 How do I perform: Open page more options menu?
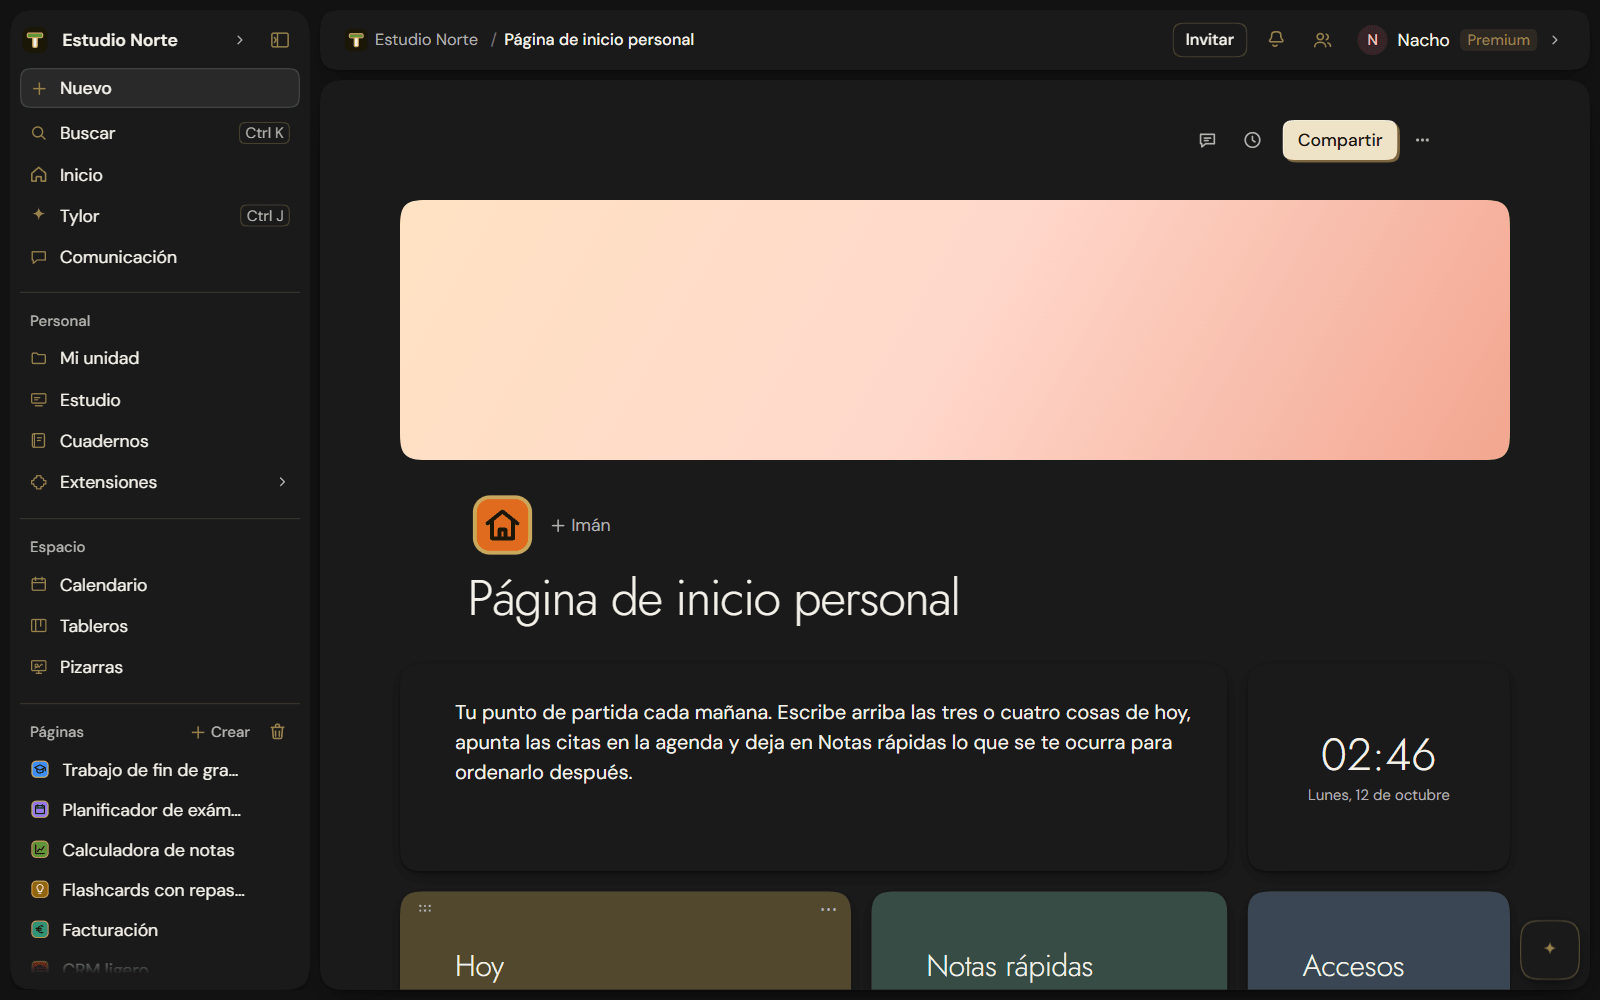click(1422, 140)
